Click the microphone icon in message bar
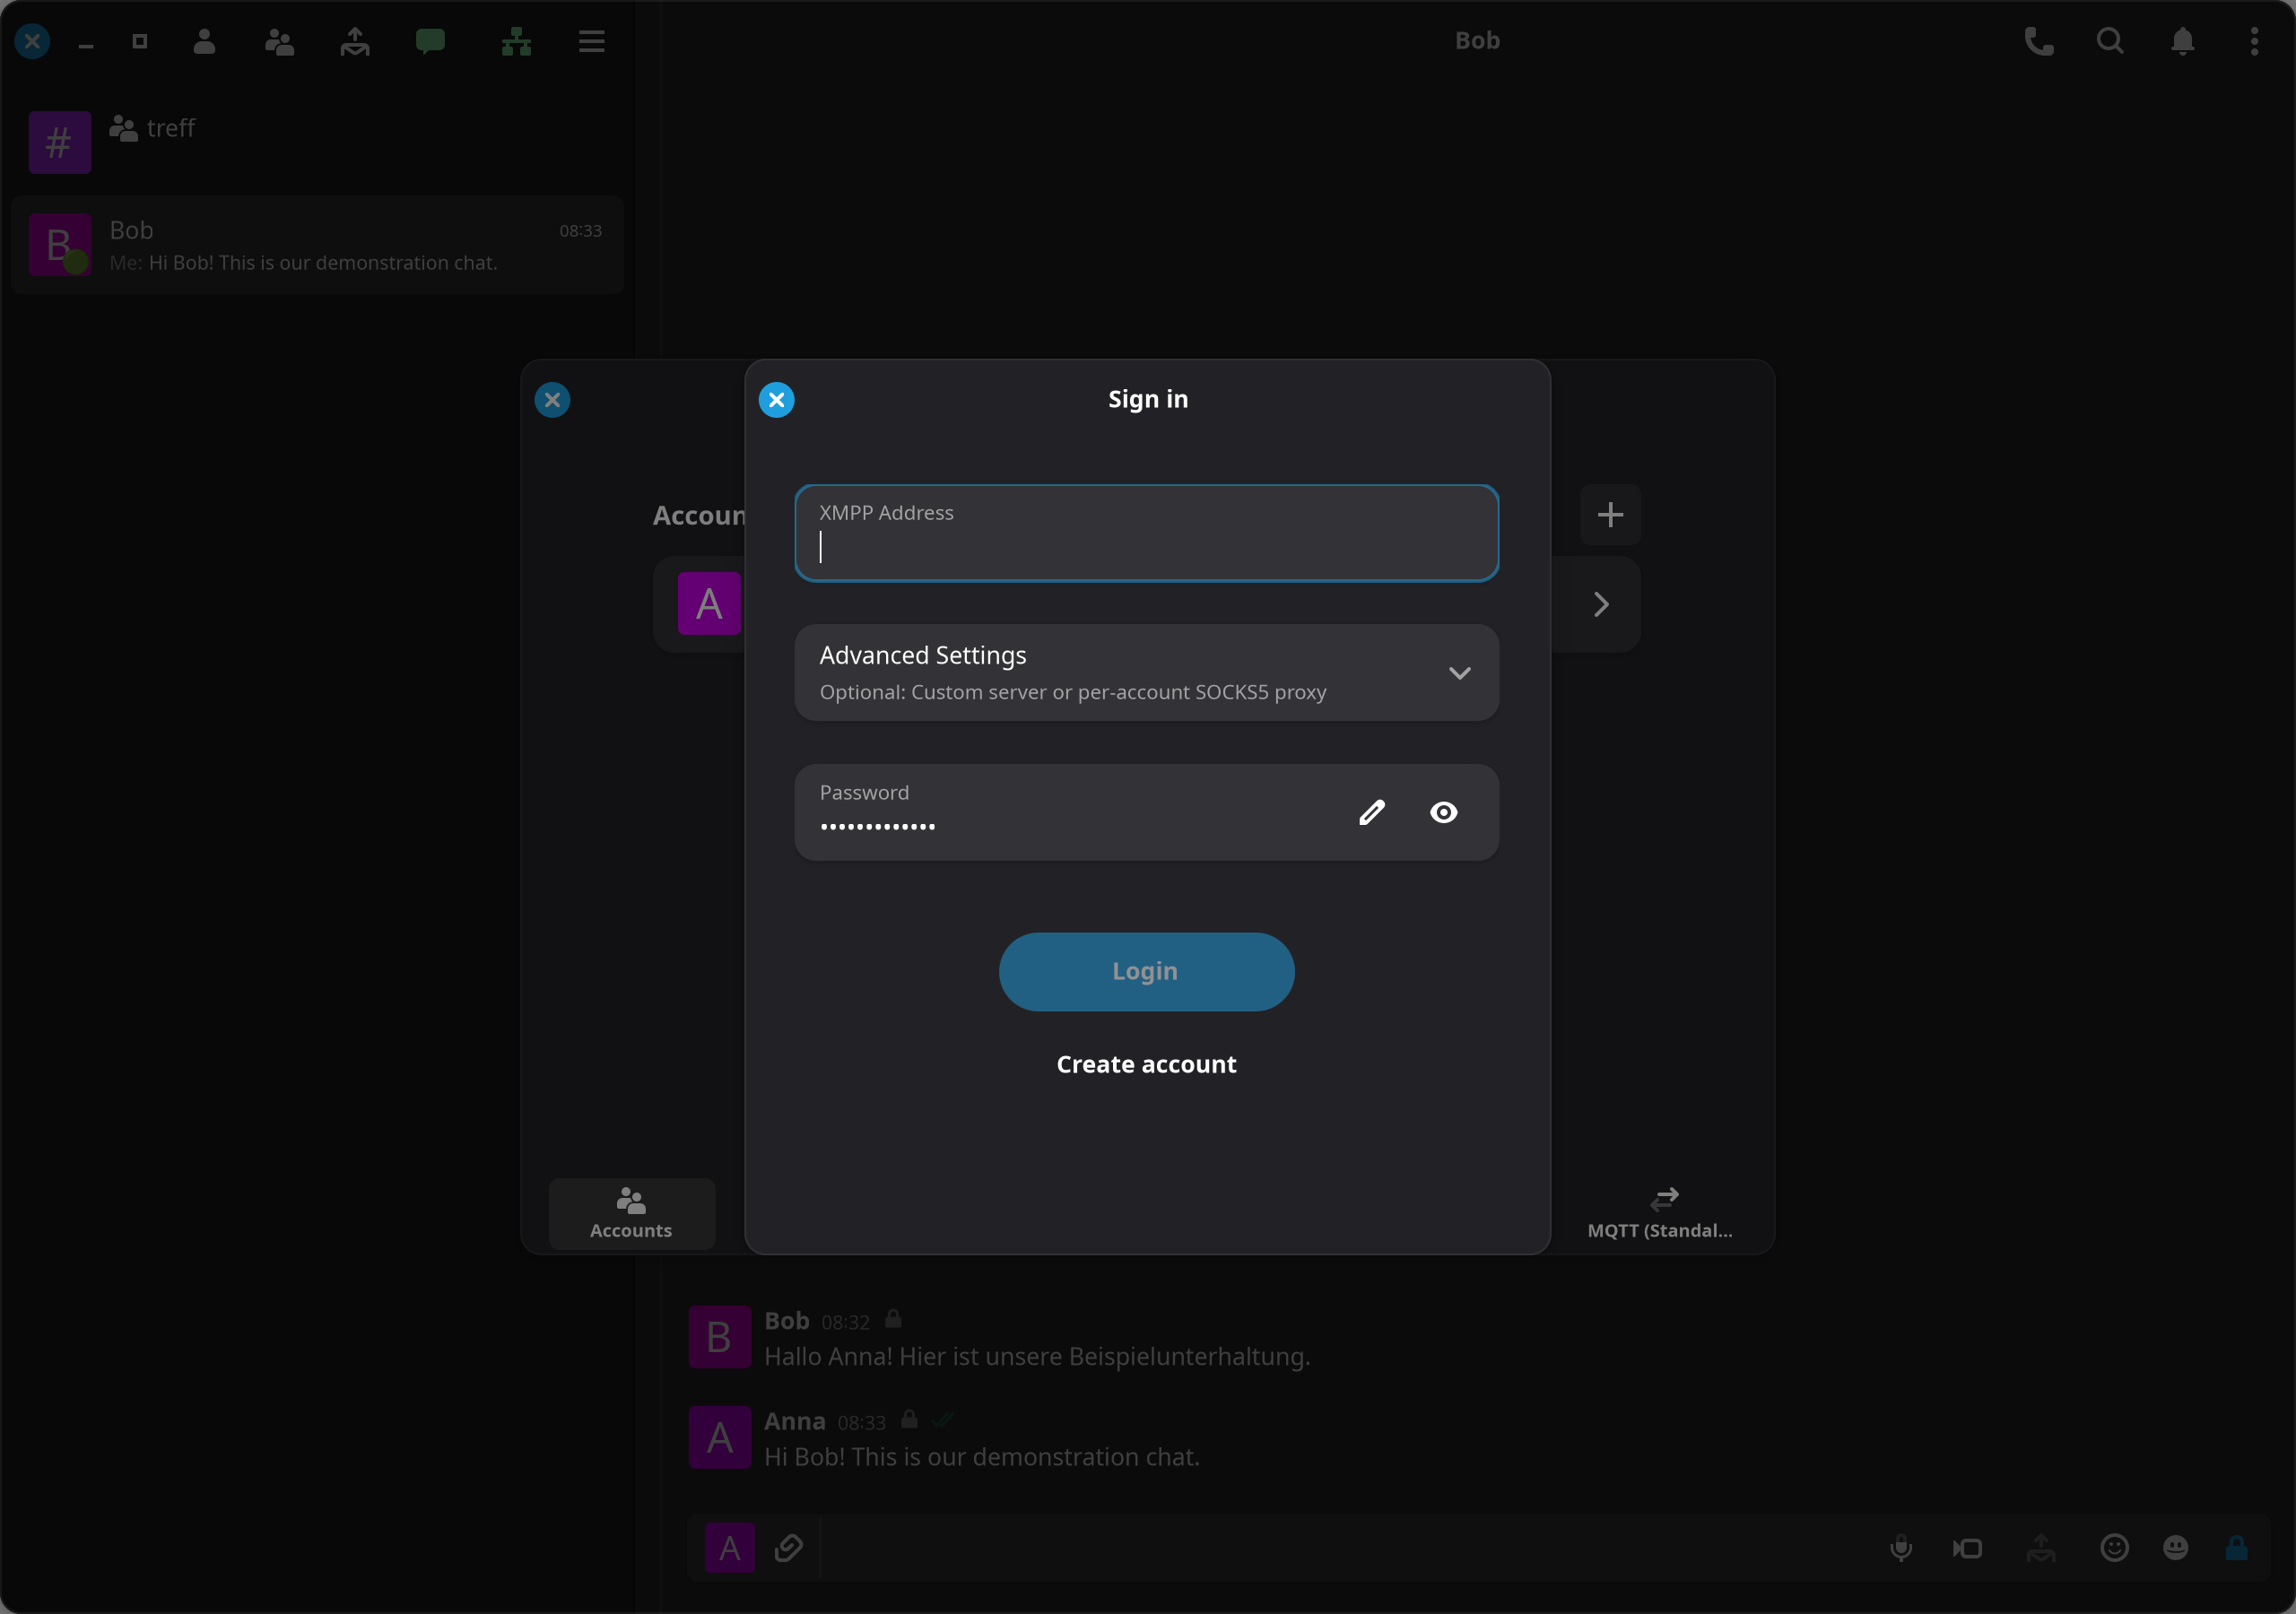 coord(1901,1548)
